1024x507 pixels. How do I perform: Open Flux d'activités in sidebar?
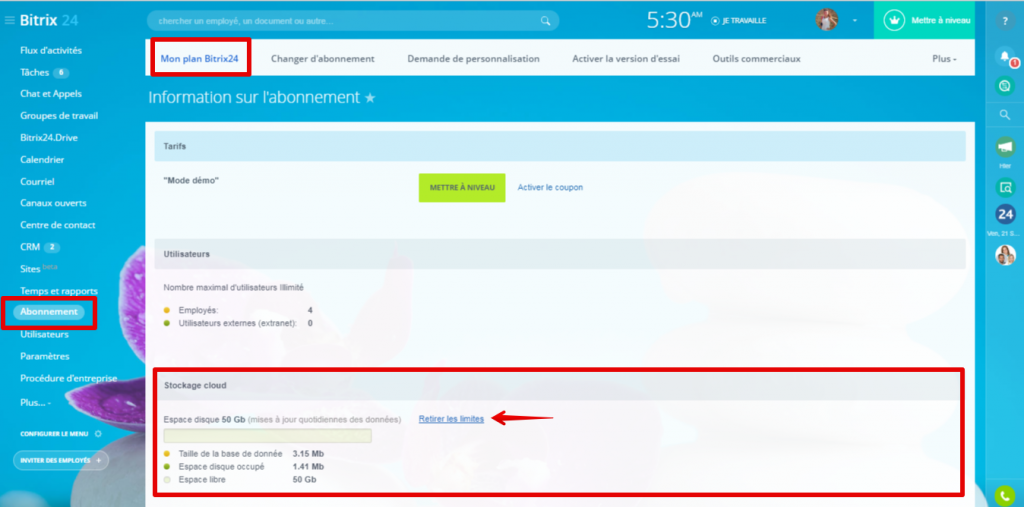tap(51, 50)
